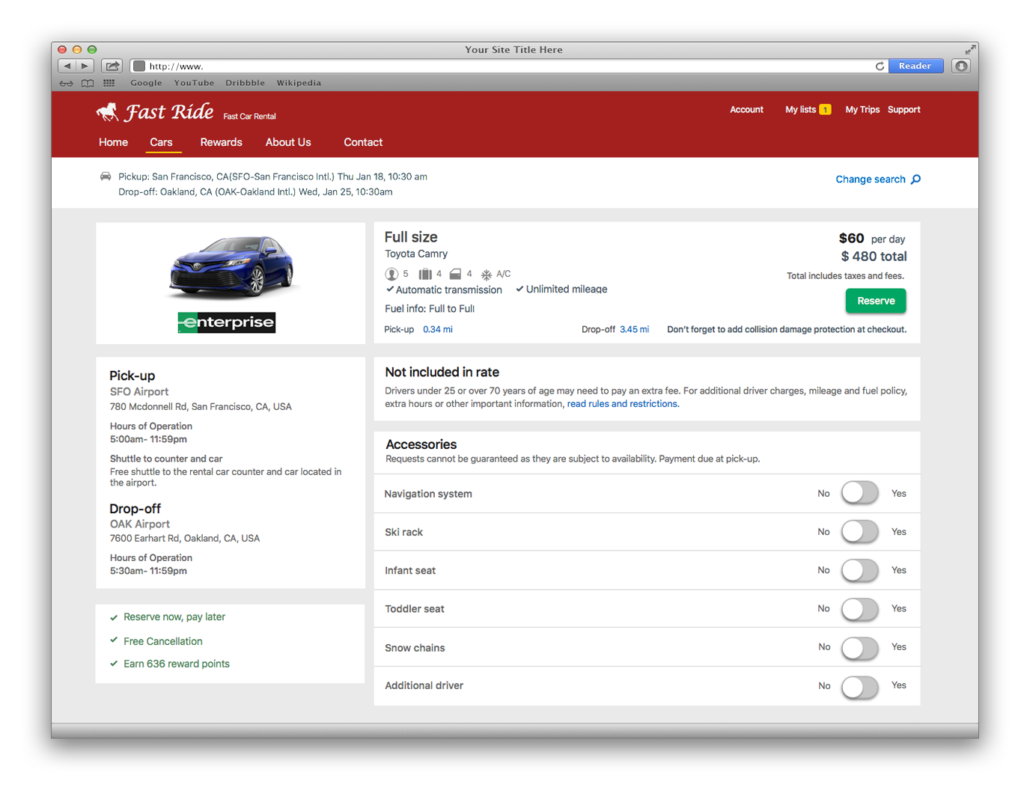Turn on the Ski rack switch

coord(859,532)
